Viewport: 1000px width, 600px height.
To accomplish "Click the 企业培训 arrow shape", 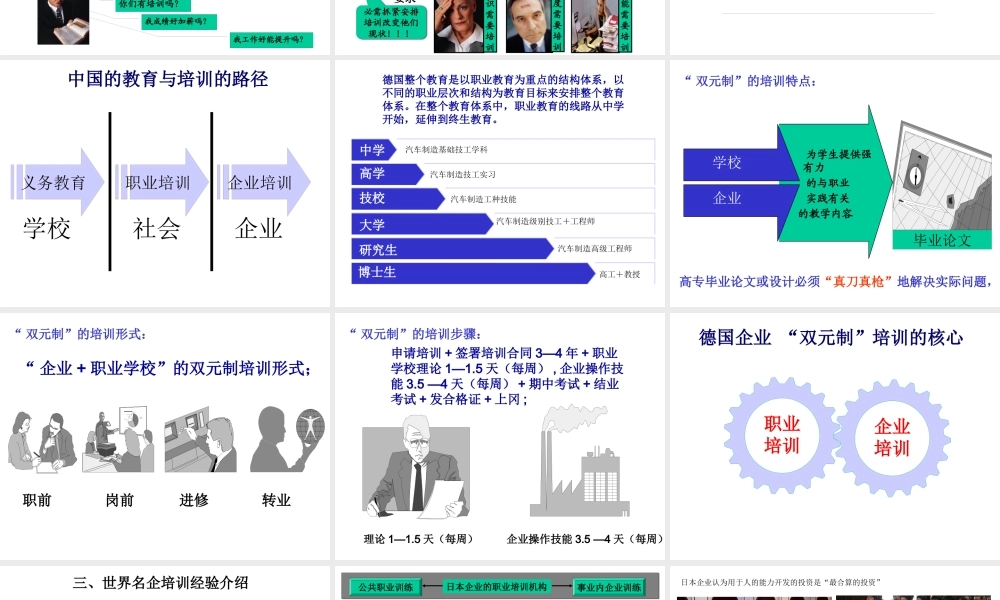I will pos(263,182).
